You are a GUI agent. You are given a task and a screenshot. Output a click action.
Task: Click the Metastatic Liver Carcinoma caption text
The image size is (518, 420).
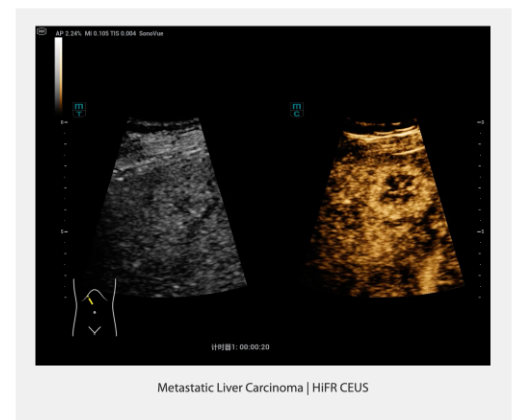[230, 388]
